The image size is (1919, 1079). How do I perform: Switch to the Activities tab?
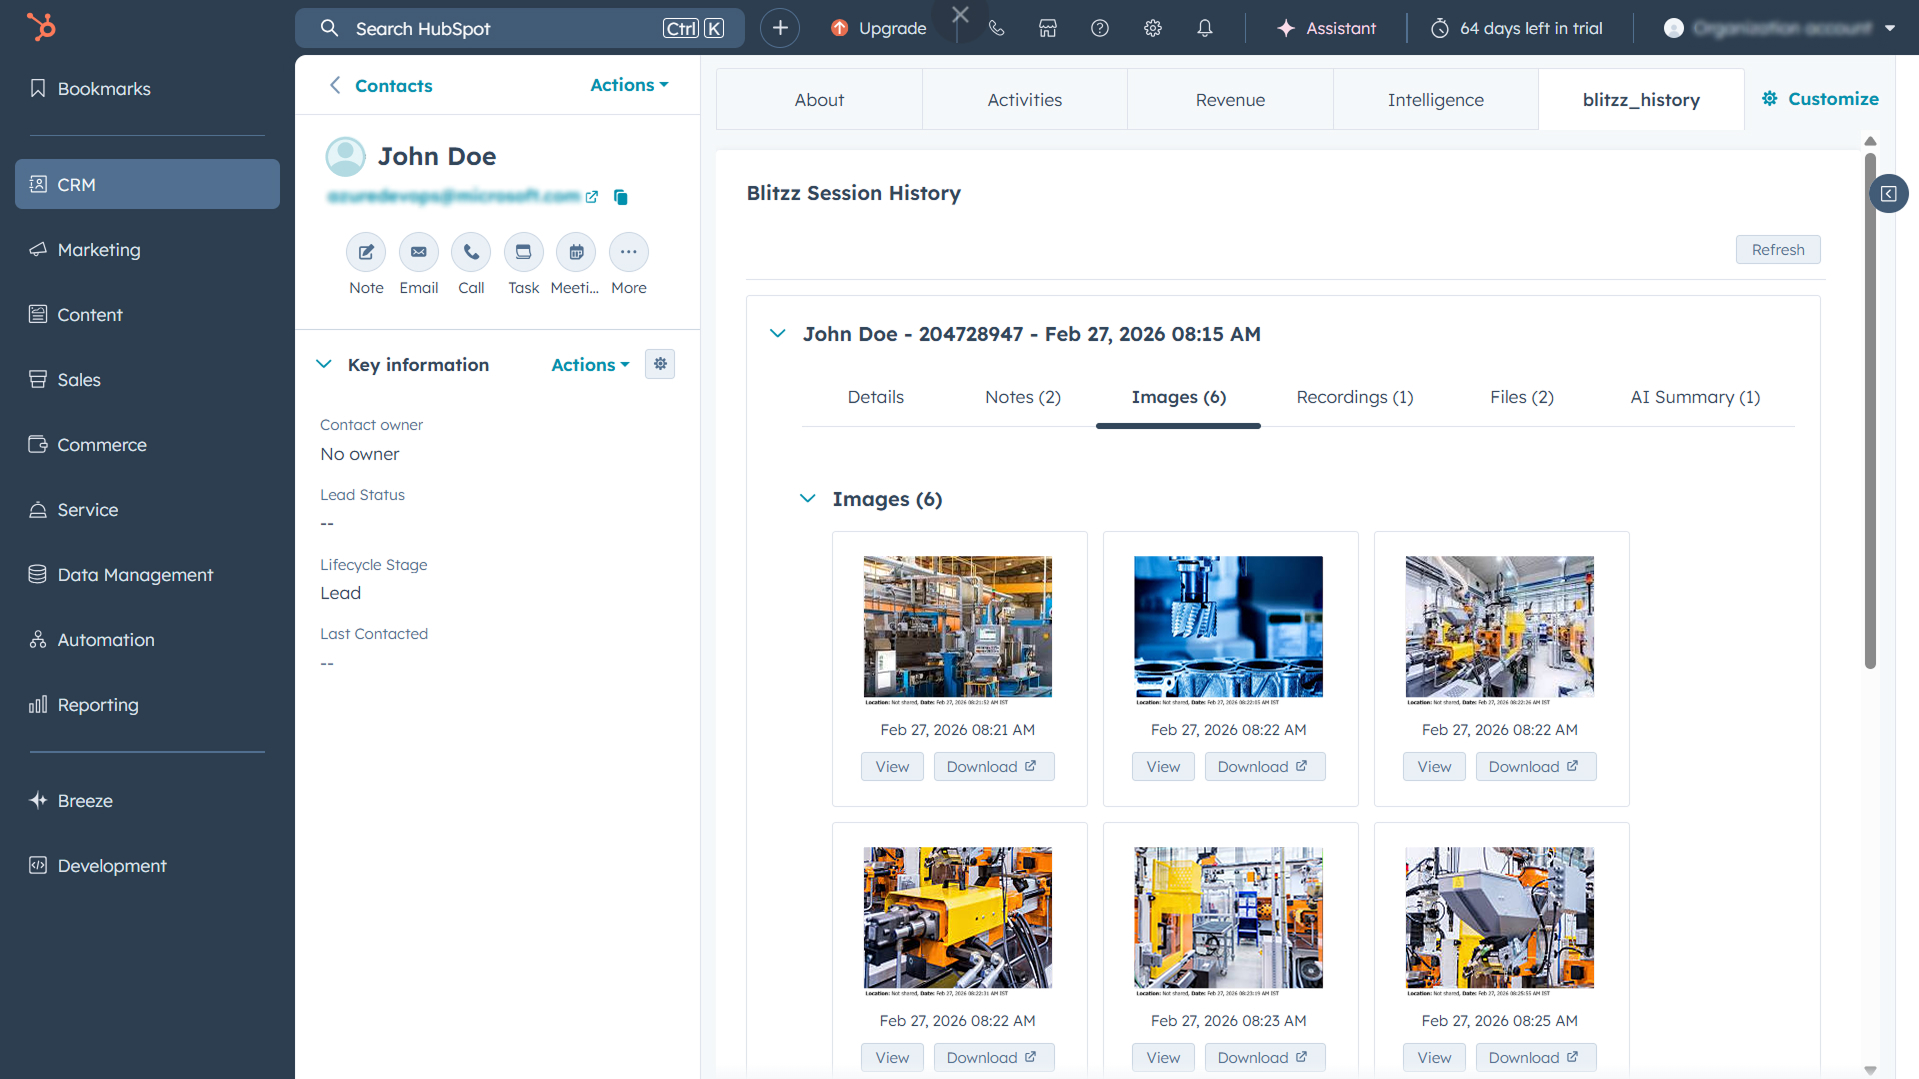(x=1024, y=100)
